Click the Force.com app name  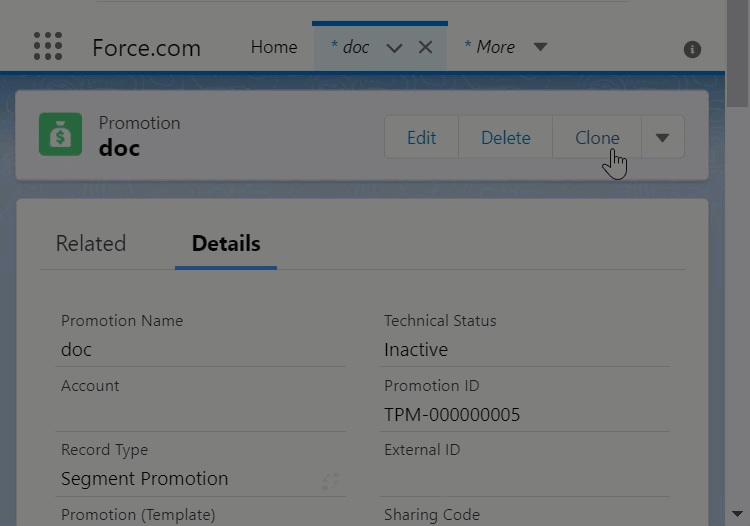point(146,48)
